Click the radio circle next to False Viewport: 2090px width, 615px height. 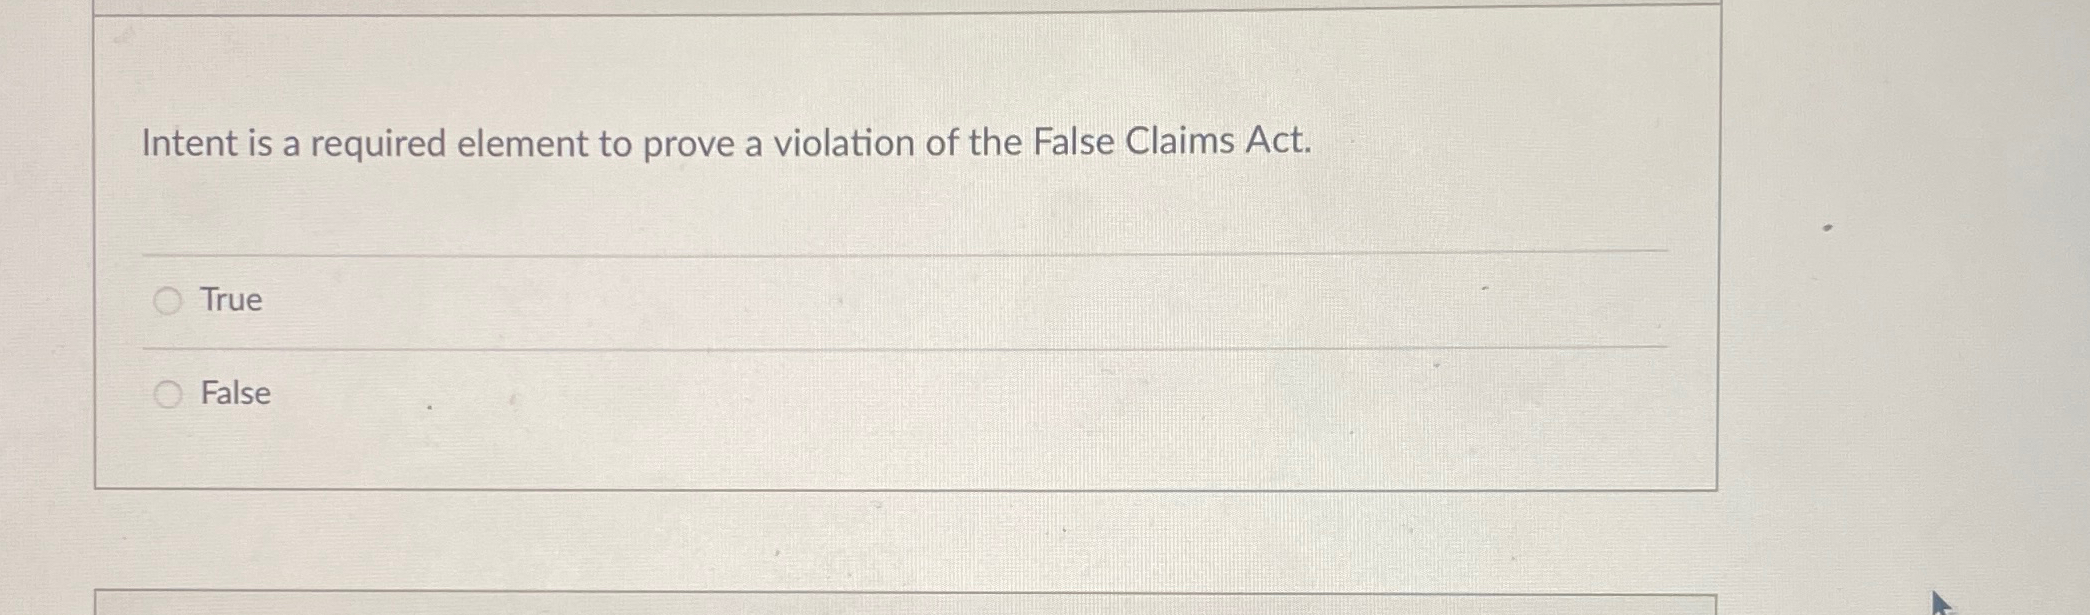tap(169, 394)
